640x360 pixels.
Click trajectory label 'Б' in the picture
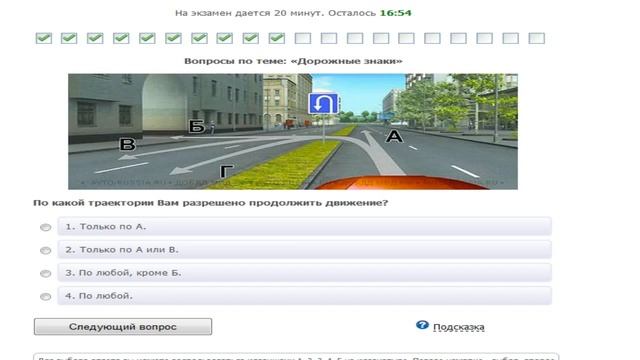197,127
